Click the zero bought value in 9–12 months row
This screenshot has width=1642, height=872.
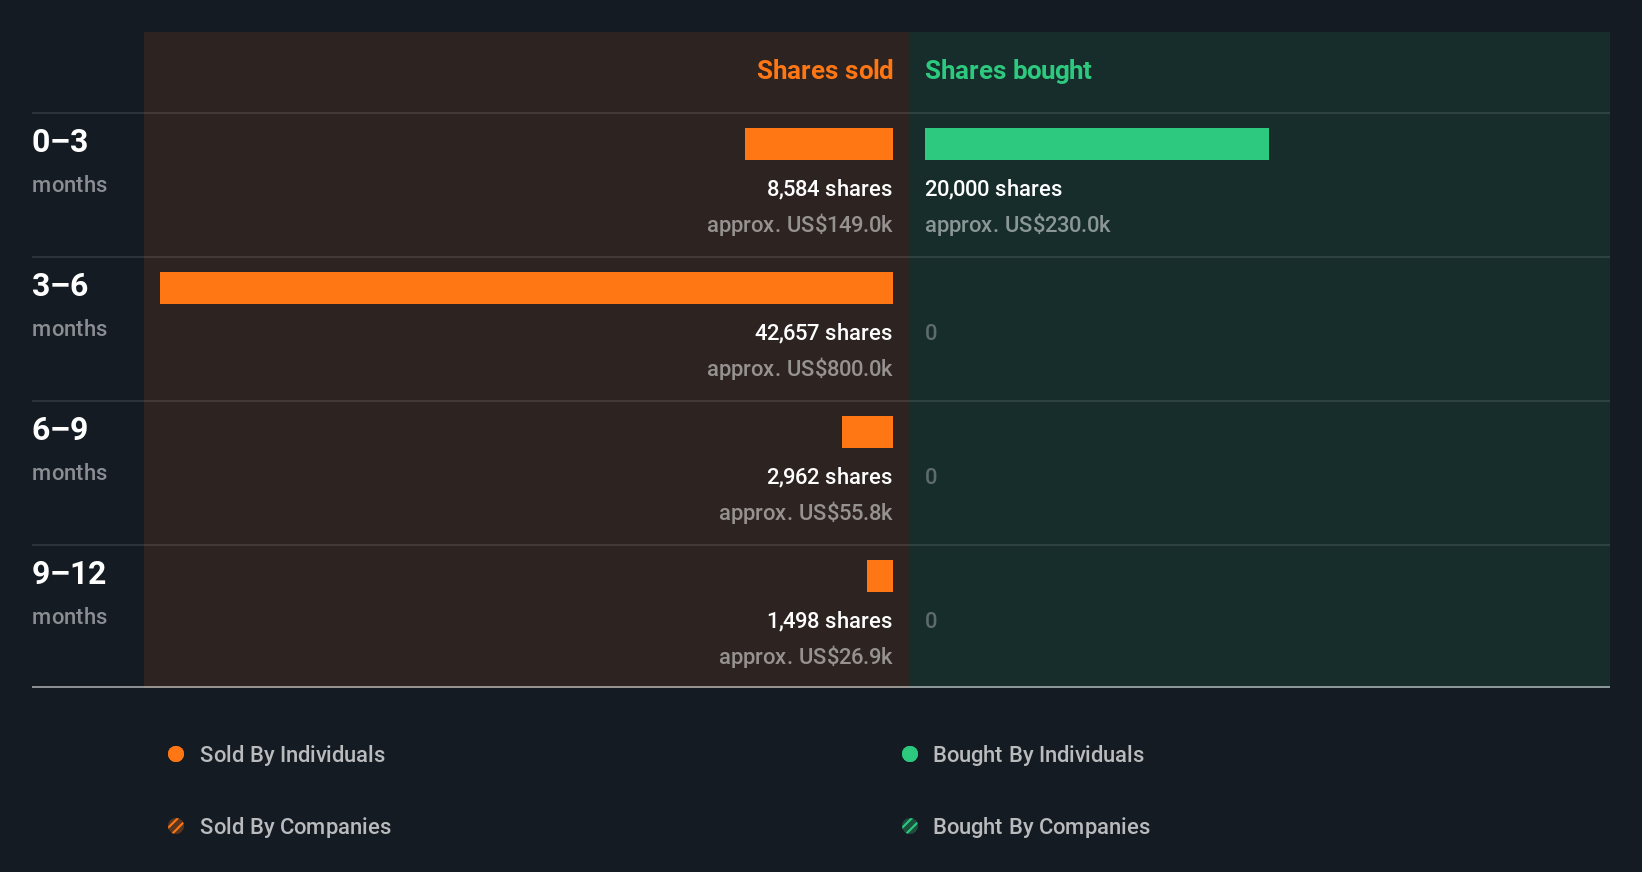click(931, 620)
